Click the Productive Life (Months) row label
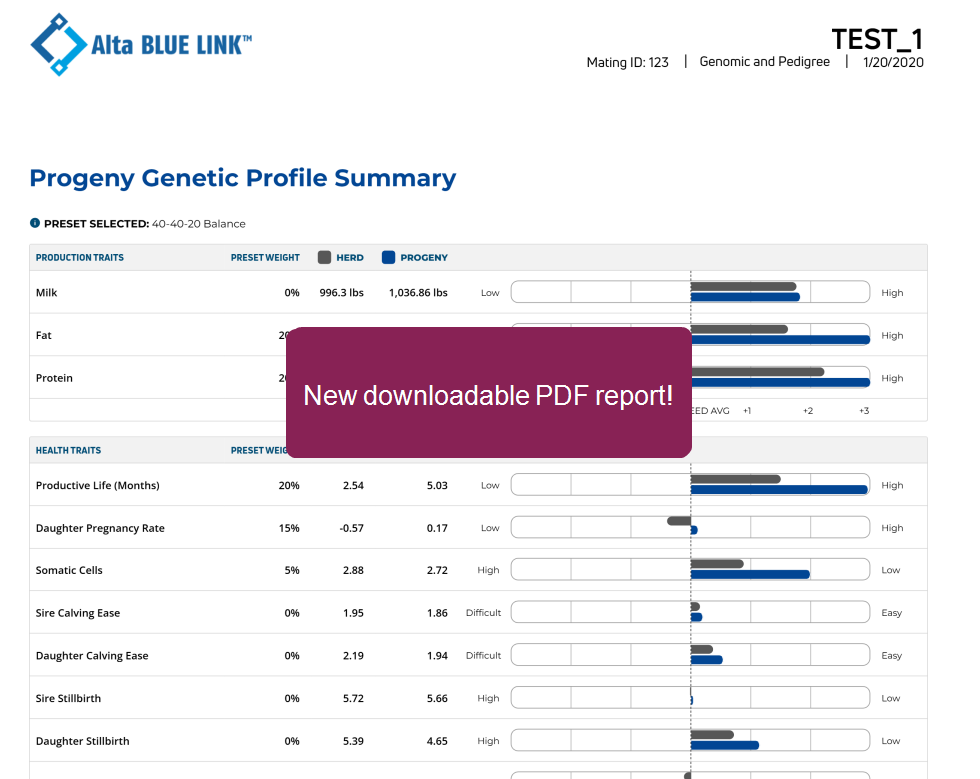Viewport: 980px width, 779px height. (98, 486)
